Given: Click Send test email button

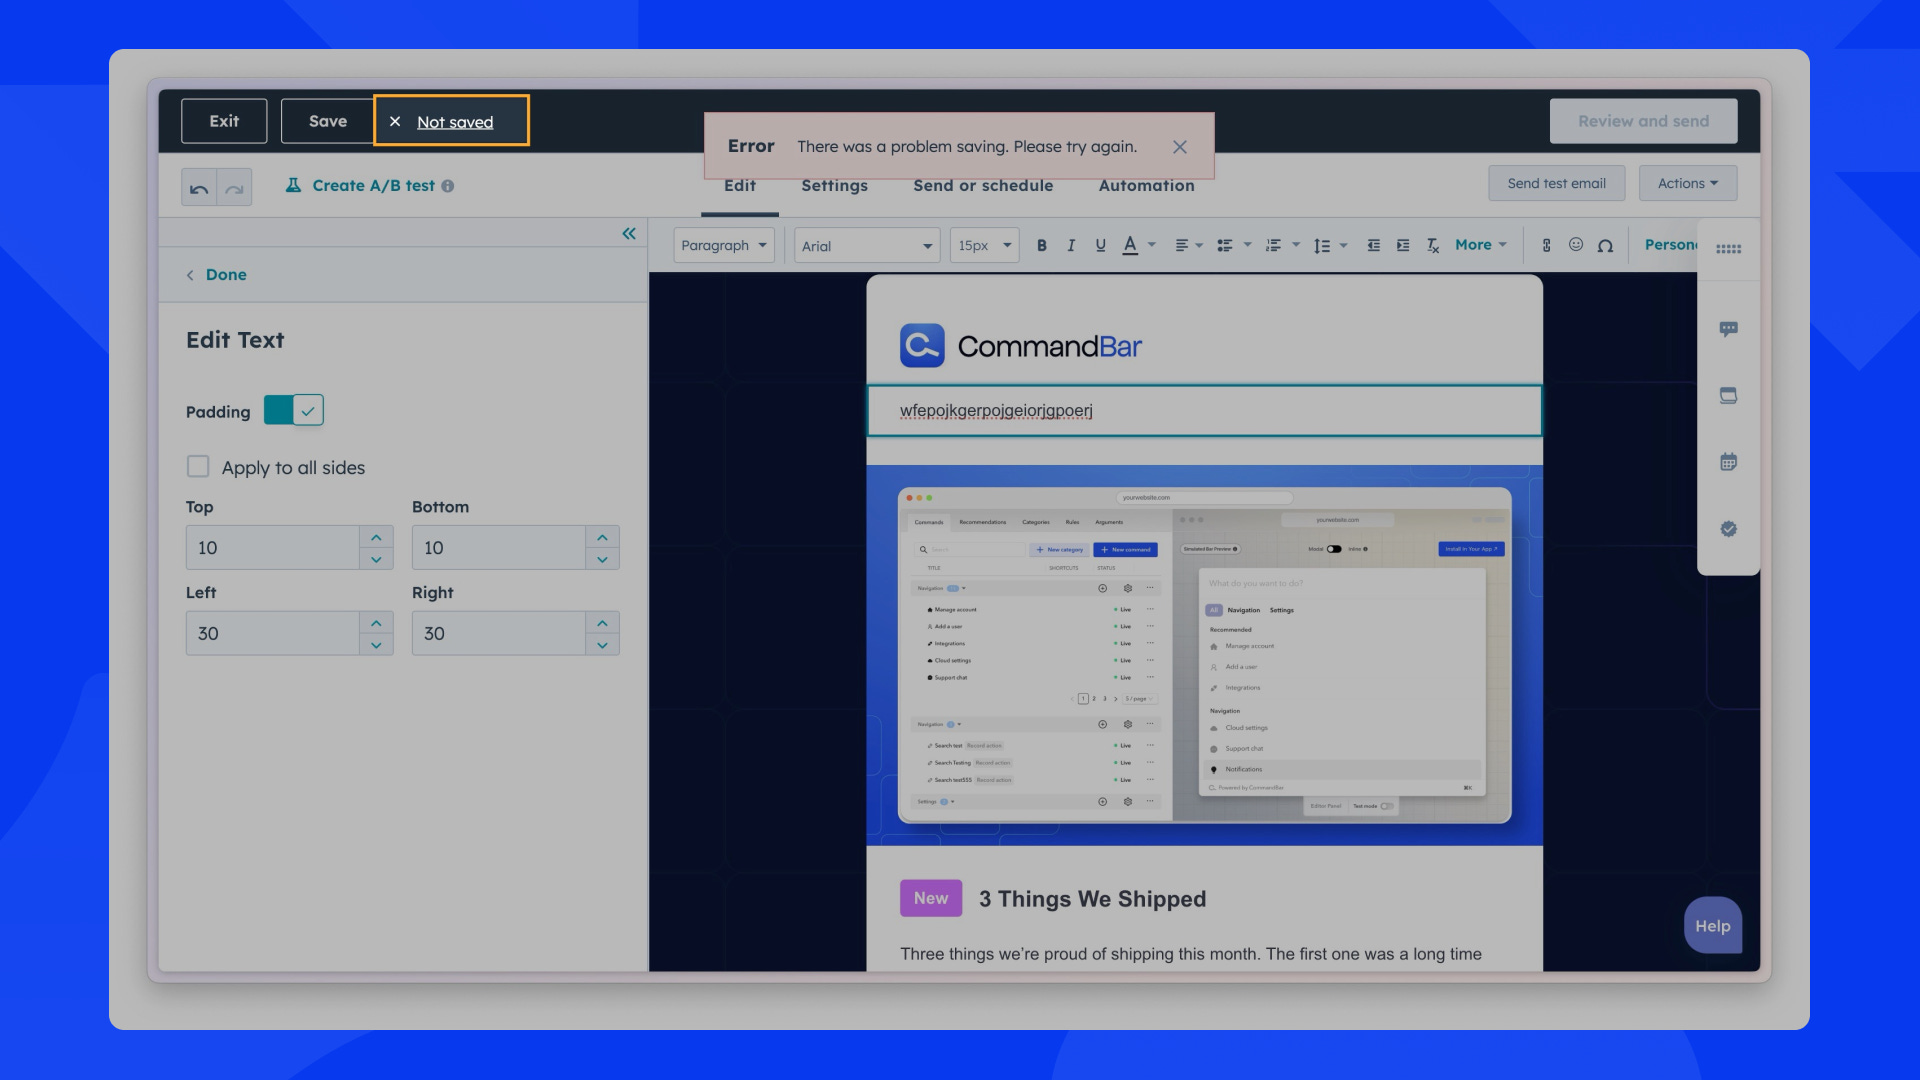Looking at the screenshot, I should [x=1557, y=183].
